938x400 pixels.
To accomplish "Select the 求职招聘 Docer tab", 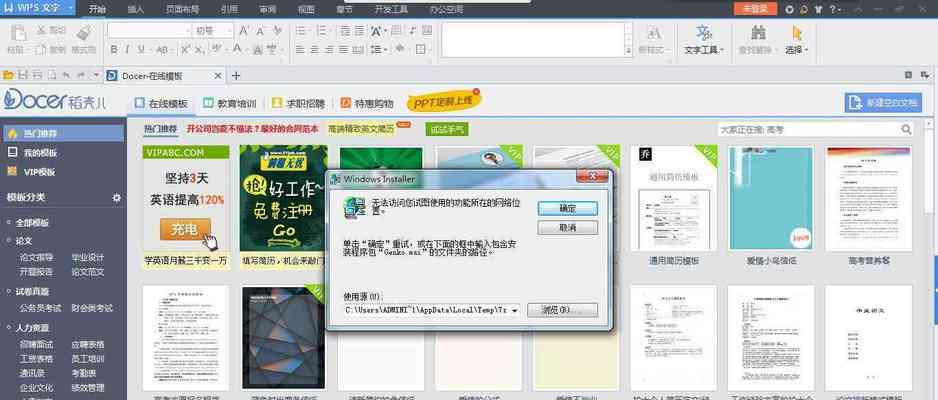I will [298, 103].
